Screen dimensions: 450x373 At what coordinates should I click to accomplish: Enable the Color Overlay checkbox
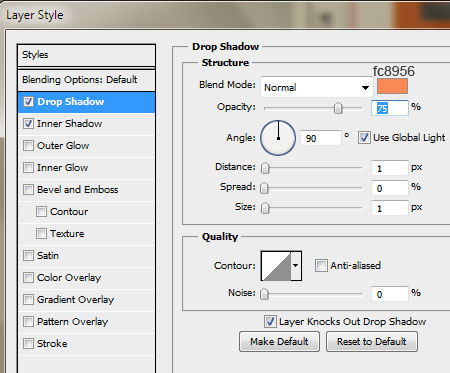coord(28,278)
